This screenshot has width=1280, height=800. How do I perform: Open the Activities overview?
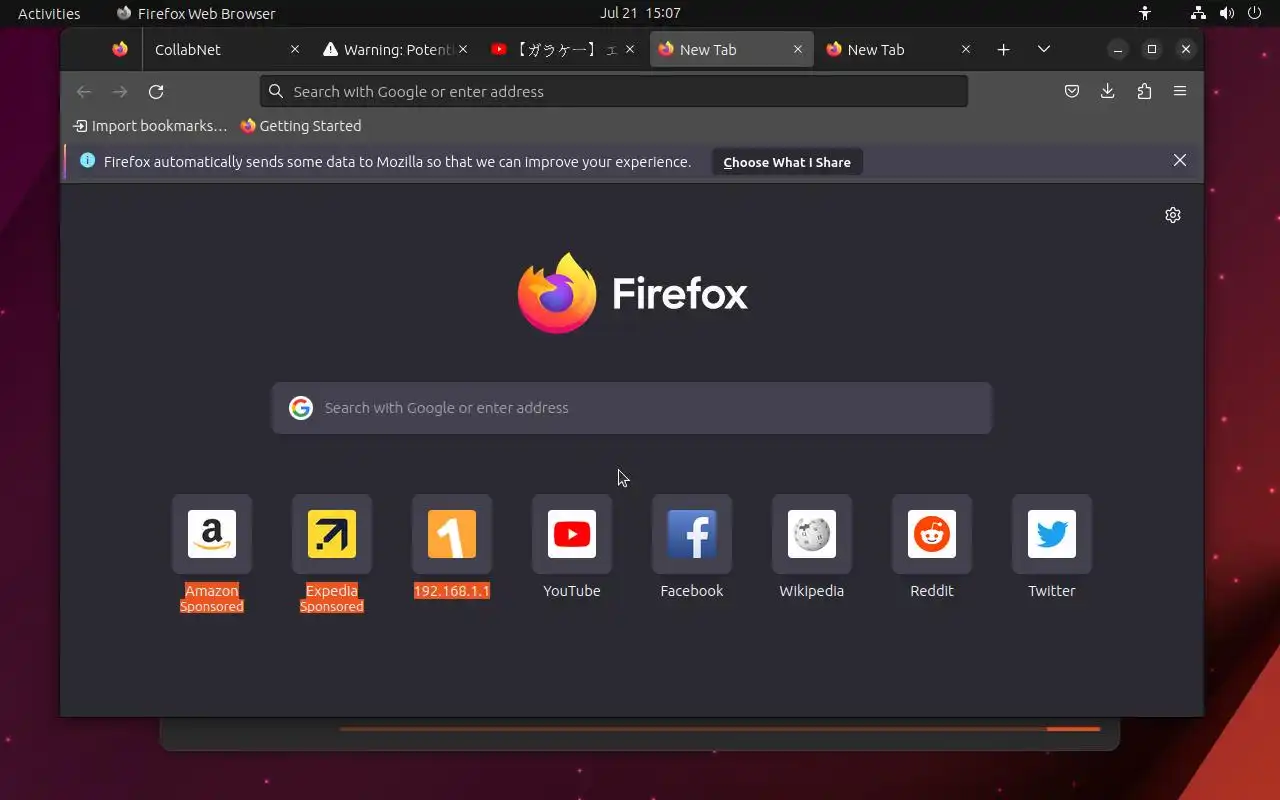point(49,13)
